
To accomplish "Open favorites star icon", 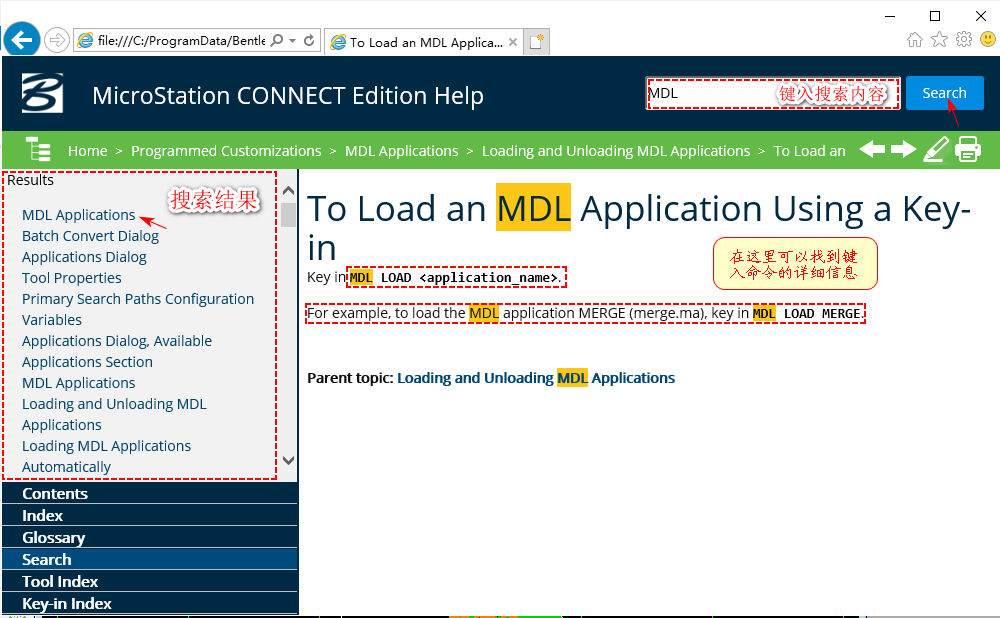I will (939, 40).
